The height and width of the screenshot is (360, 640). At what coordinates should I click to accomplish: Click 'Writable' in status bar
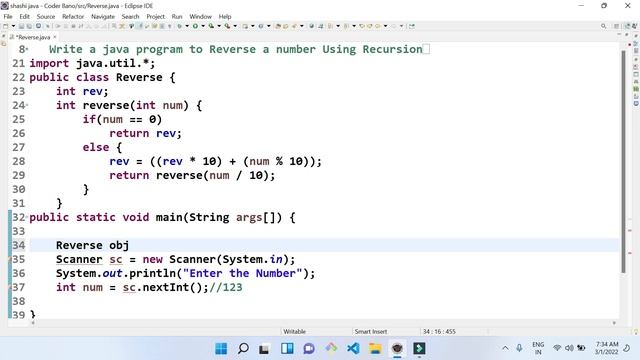coord(294,331)
